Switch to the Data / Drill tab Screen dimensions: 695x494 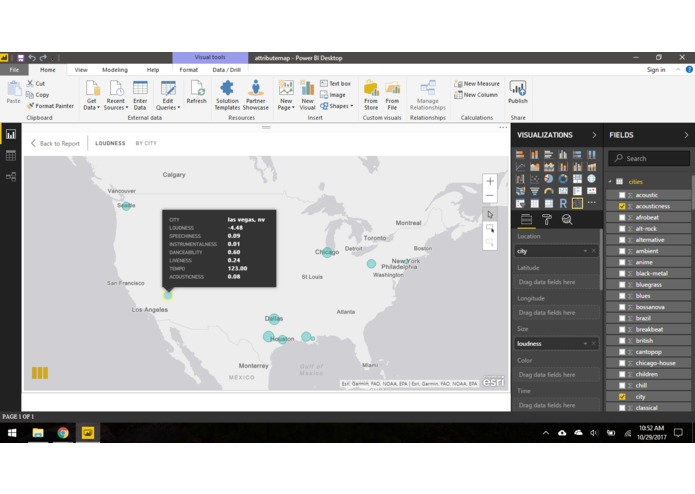coord(226,70)
